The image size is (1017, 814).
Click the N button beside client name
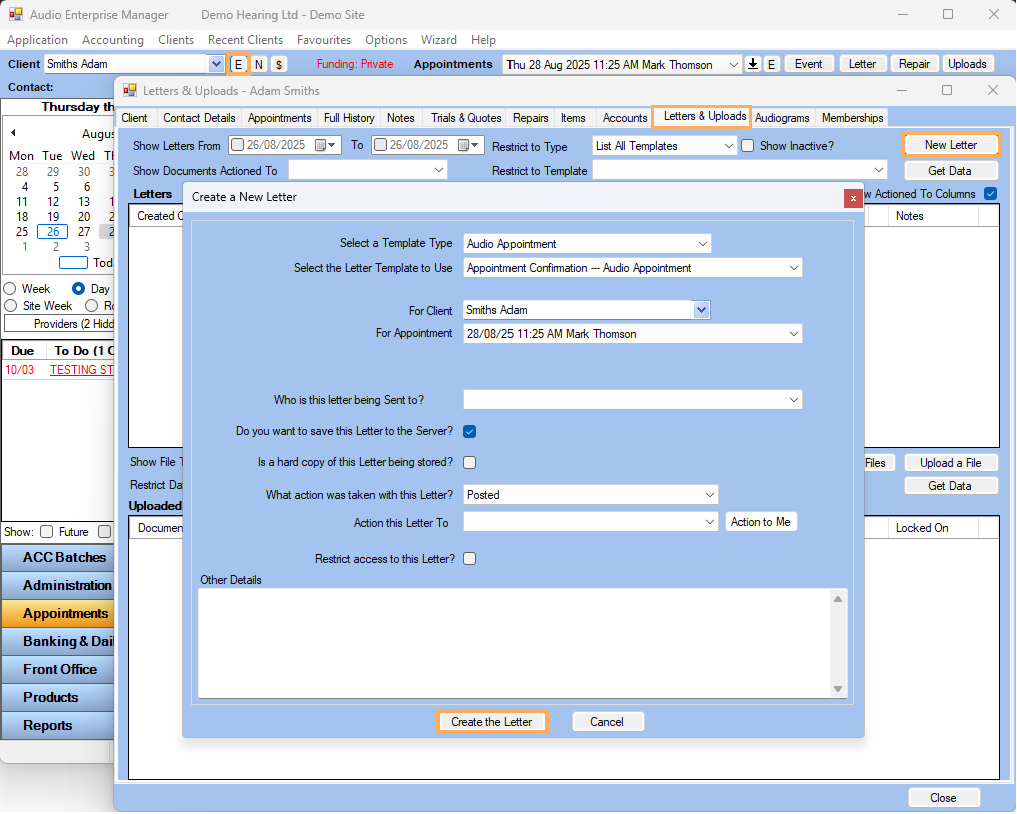coord(258,64)
